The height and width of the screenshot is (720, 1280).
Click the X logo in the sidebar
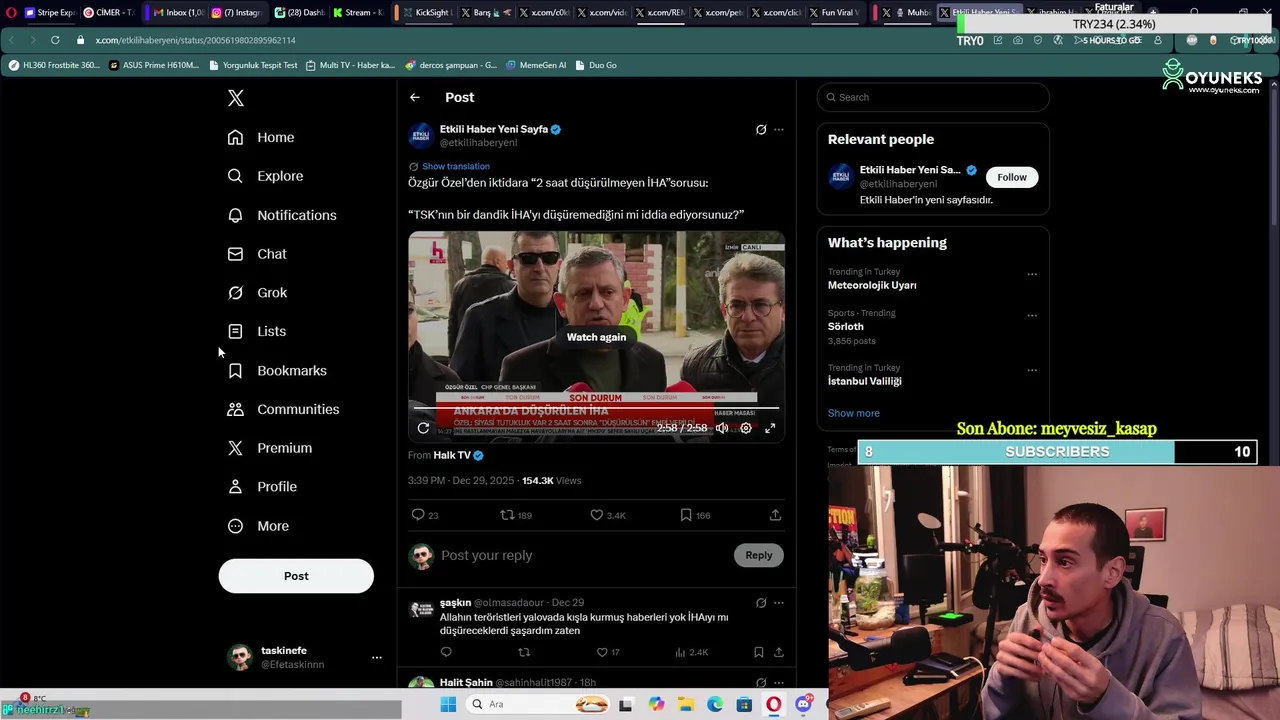coord(236,98)
